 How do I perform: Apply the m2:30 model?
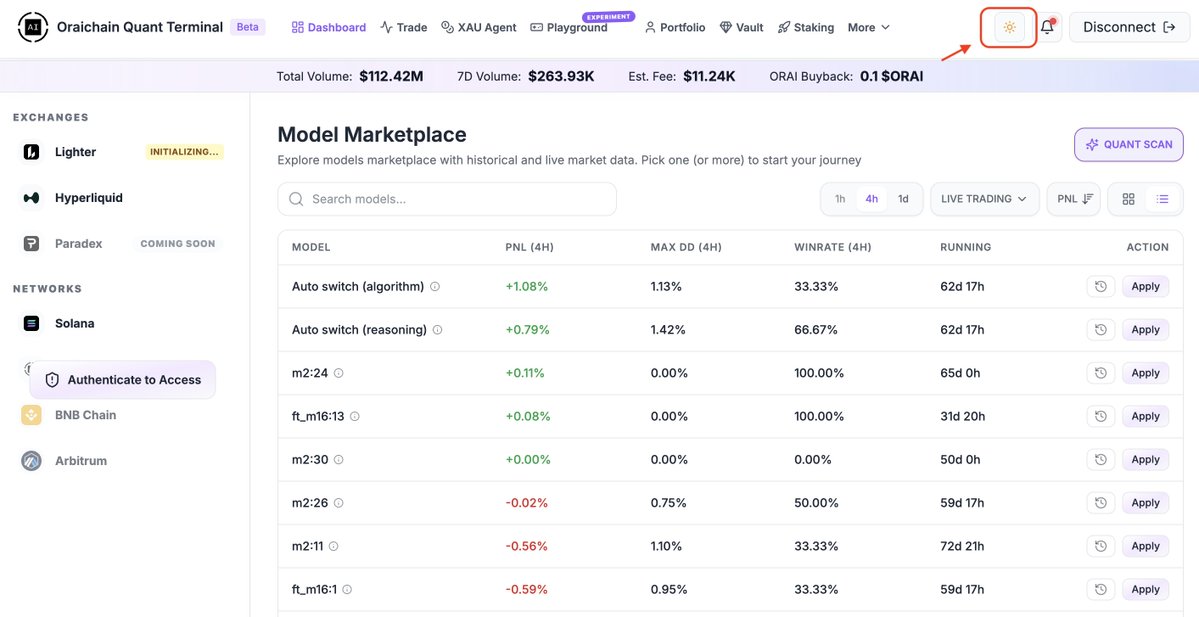tap(1145, 460)
